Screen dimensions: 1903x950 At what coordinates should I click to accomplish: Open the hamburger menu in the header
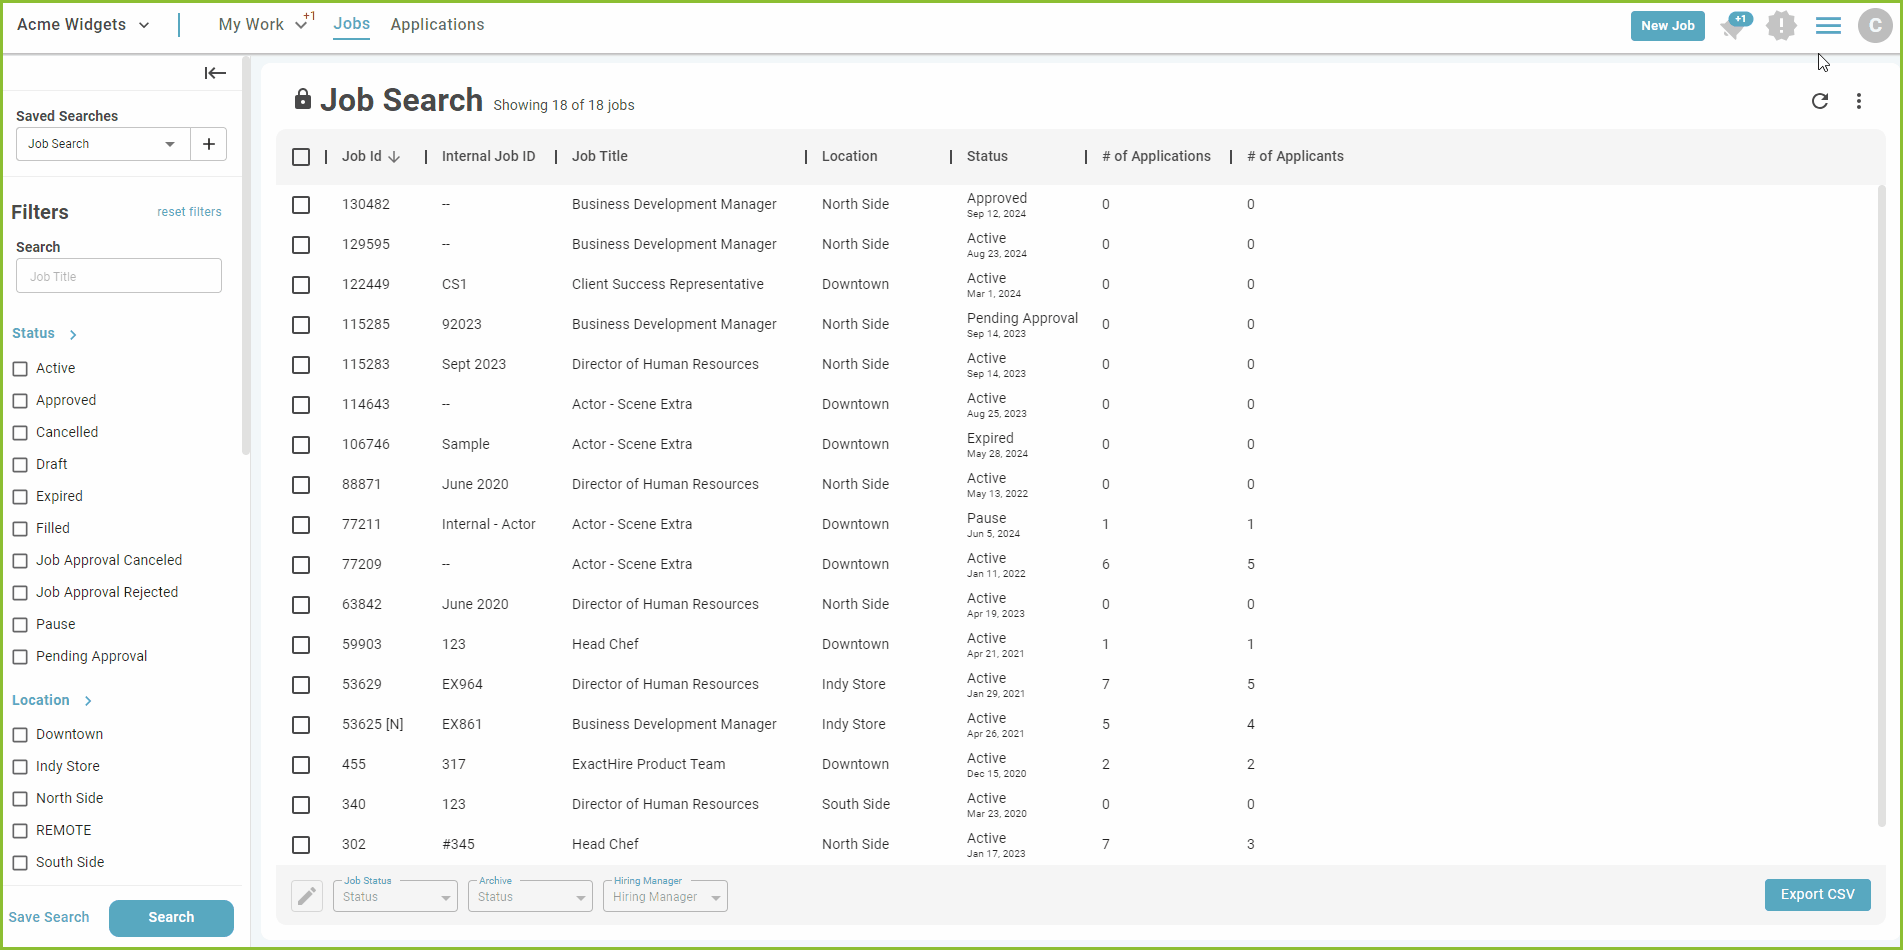click(x=1828, y=25)
